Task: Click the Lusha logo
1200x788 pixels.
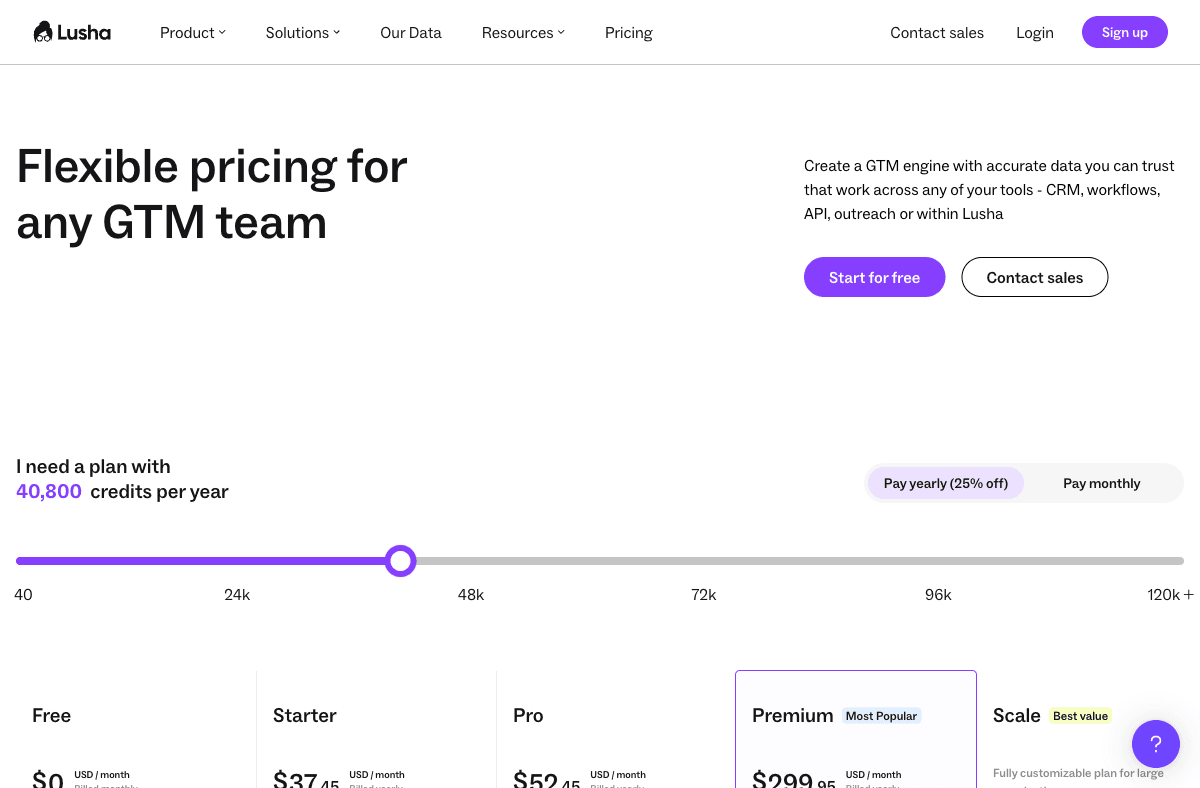Action: click(72, 31)
